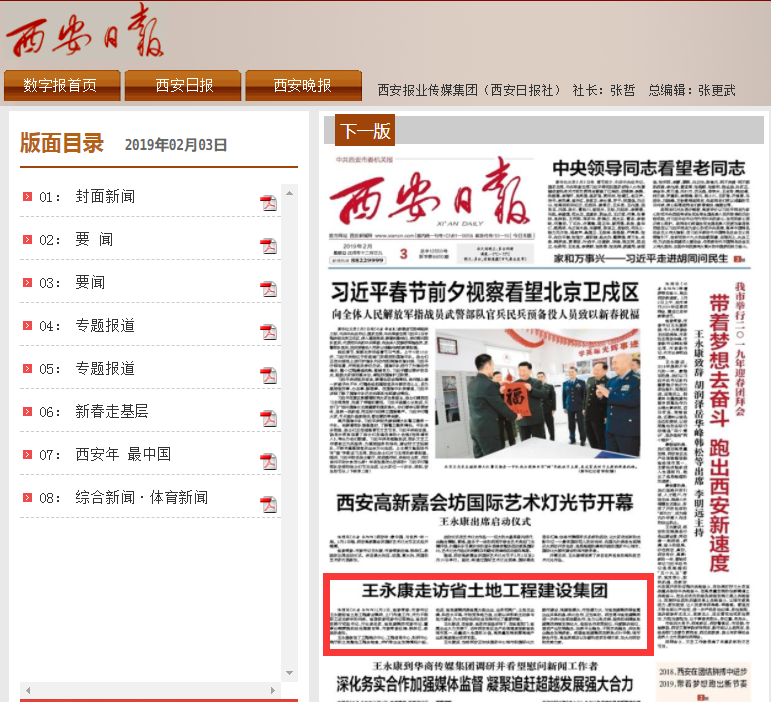This screenshot has height=702, width=771.
Task: Switch to 西安晚报 tab
Action: [x=303, y=86]
